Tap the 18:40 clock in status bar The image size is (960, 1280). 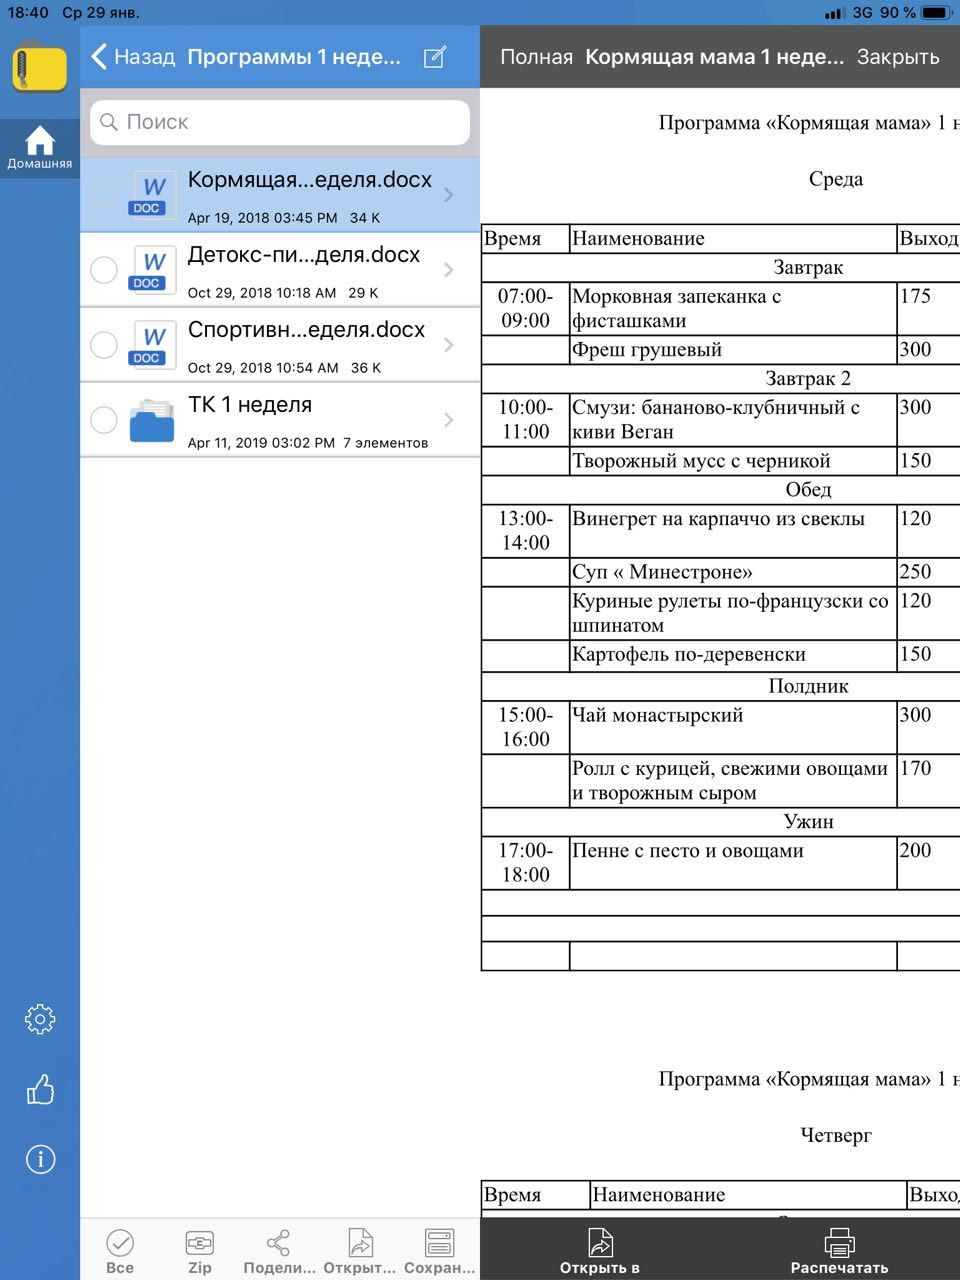point(28,13)
